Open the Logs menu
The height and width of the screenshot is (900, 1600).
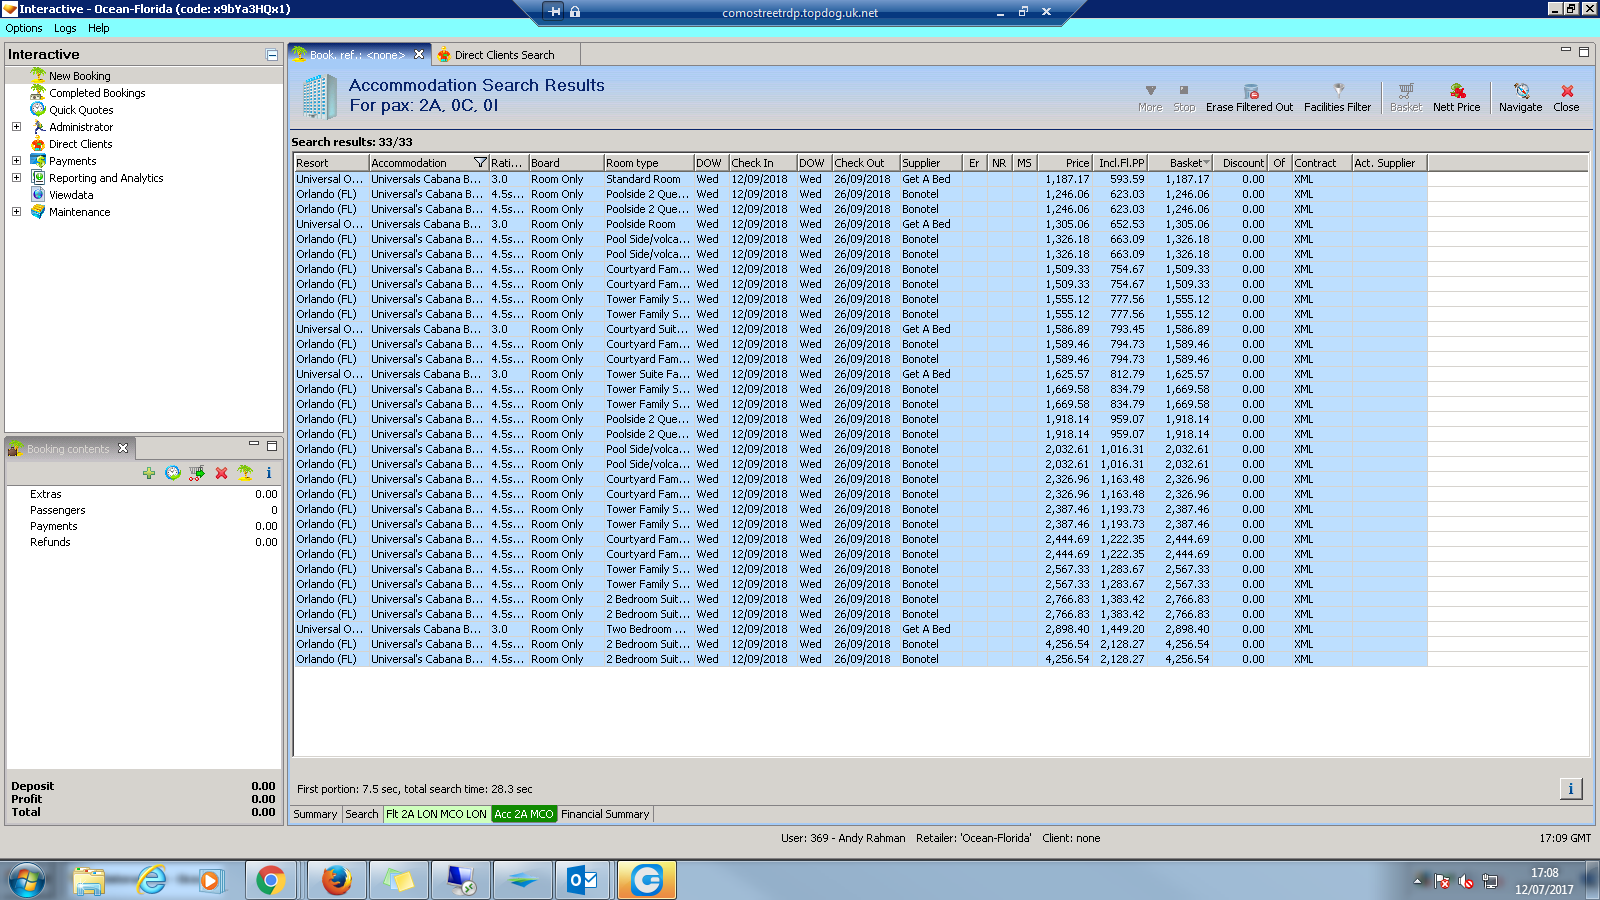pyautogui.click(x=65, y=28)
